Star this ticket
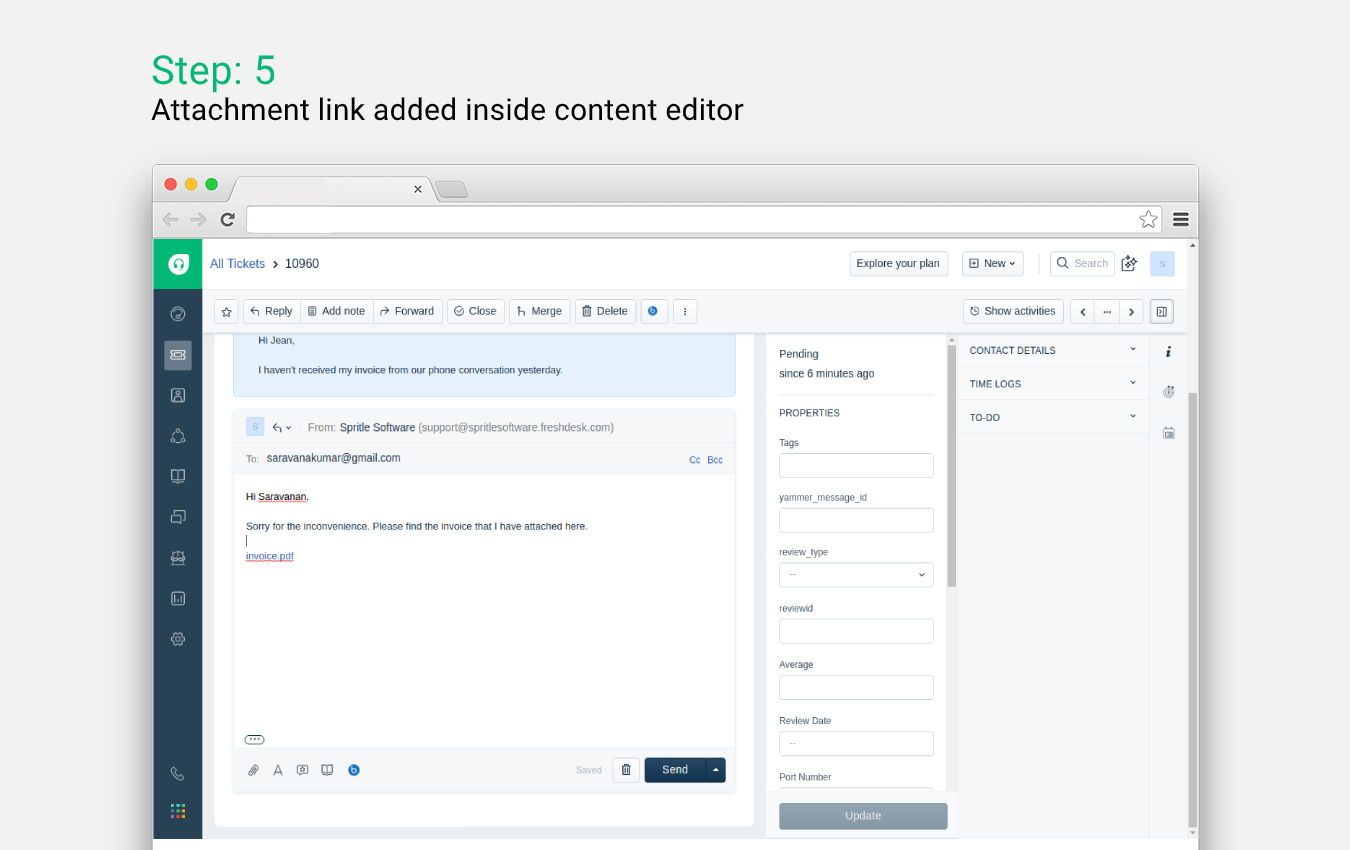 pos(226,312)
